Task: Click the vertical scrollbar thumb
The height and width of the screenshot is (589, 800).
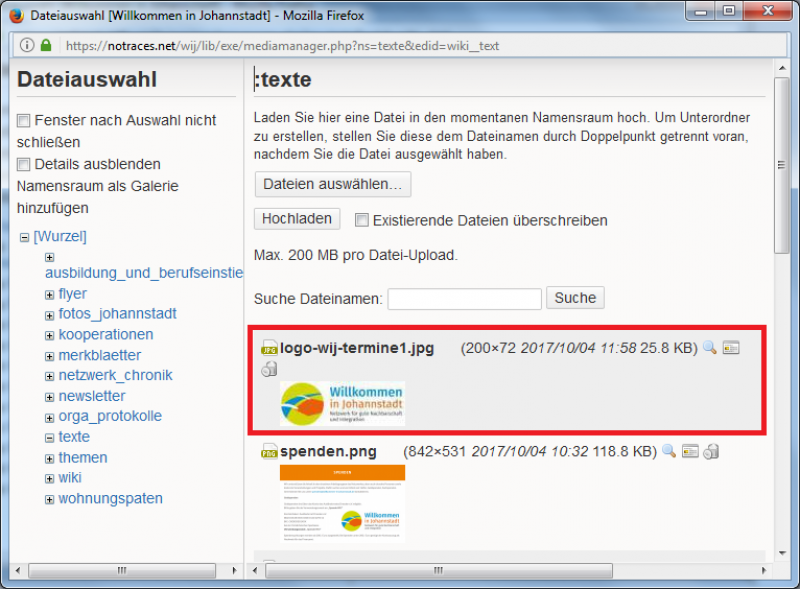Action: pos(782,165)
